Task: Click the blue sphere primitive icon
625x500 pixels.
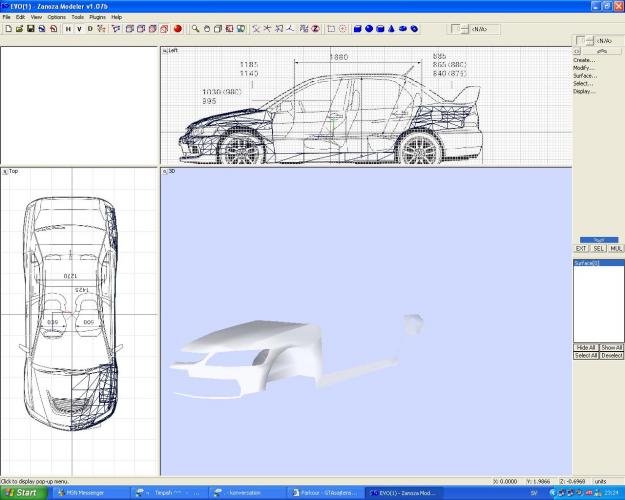Action: [368, 29]
